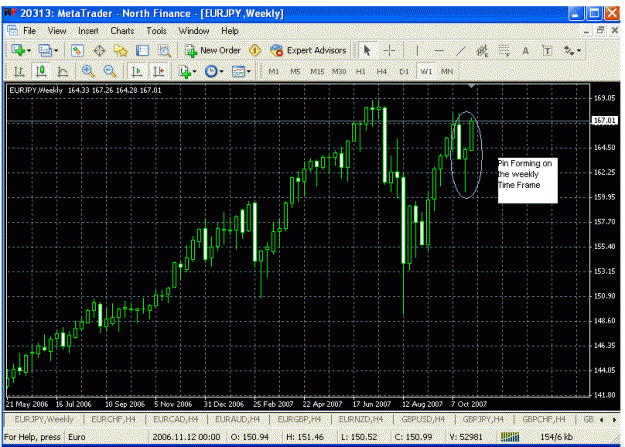Click the Indicators list icon

(x=185, y=71)
